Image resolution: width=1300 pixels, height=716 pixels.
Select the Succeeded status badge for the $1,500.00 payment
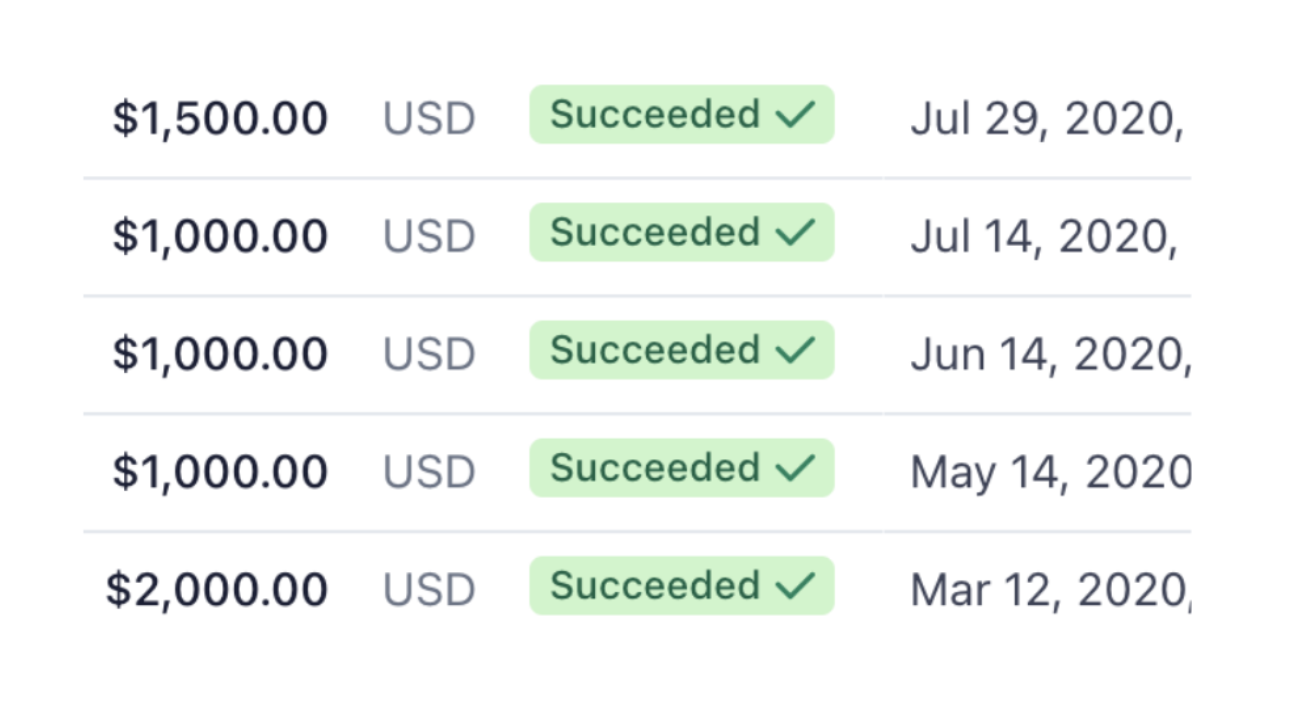(681, 115)
